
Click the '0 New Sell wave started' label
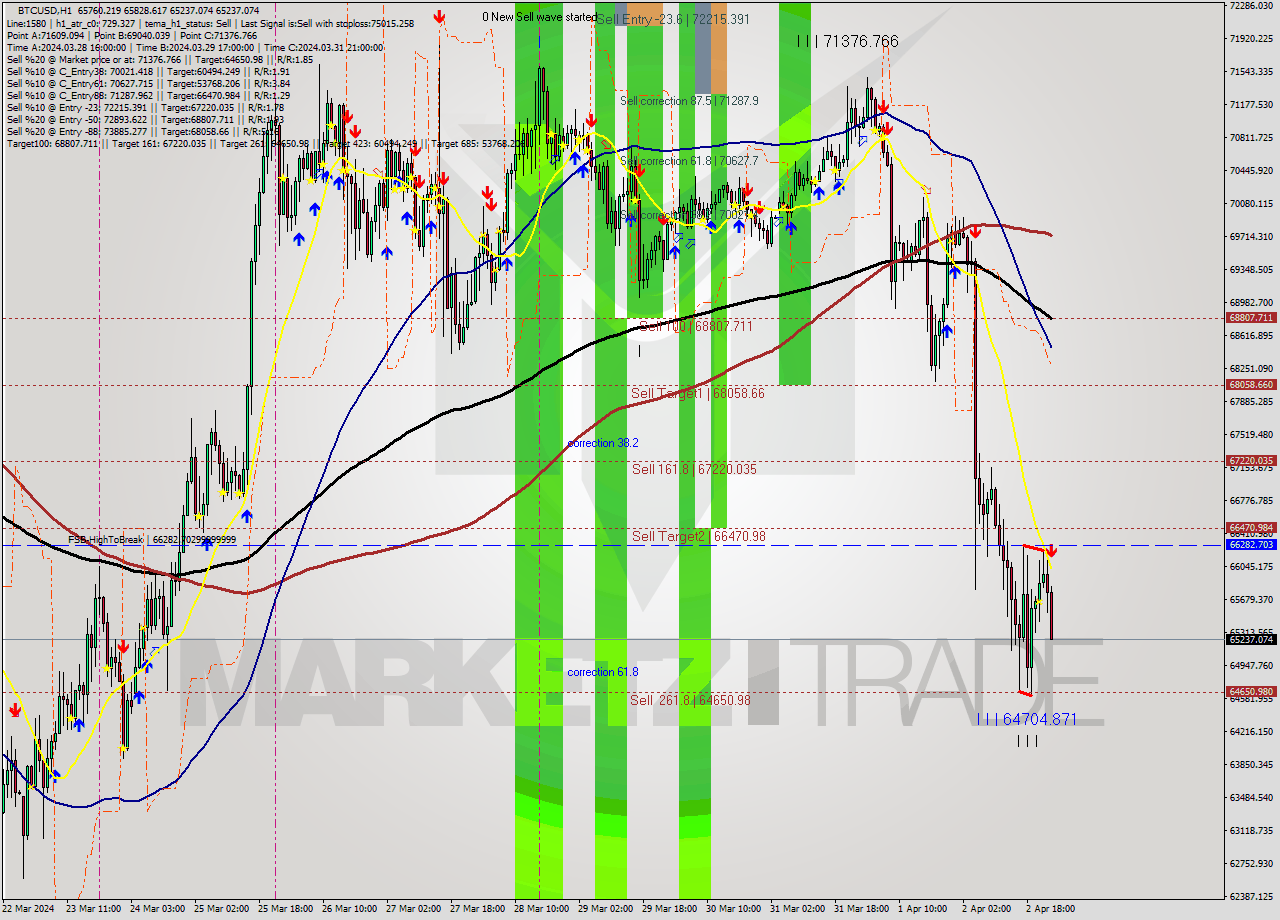click(538, 17)
